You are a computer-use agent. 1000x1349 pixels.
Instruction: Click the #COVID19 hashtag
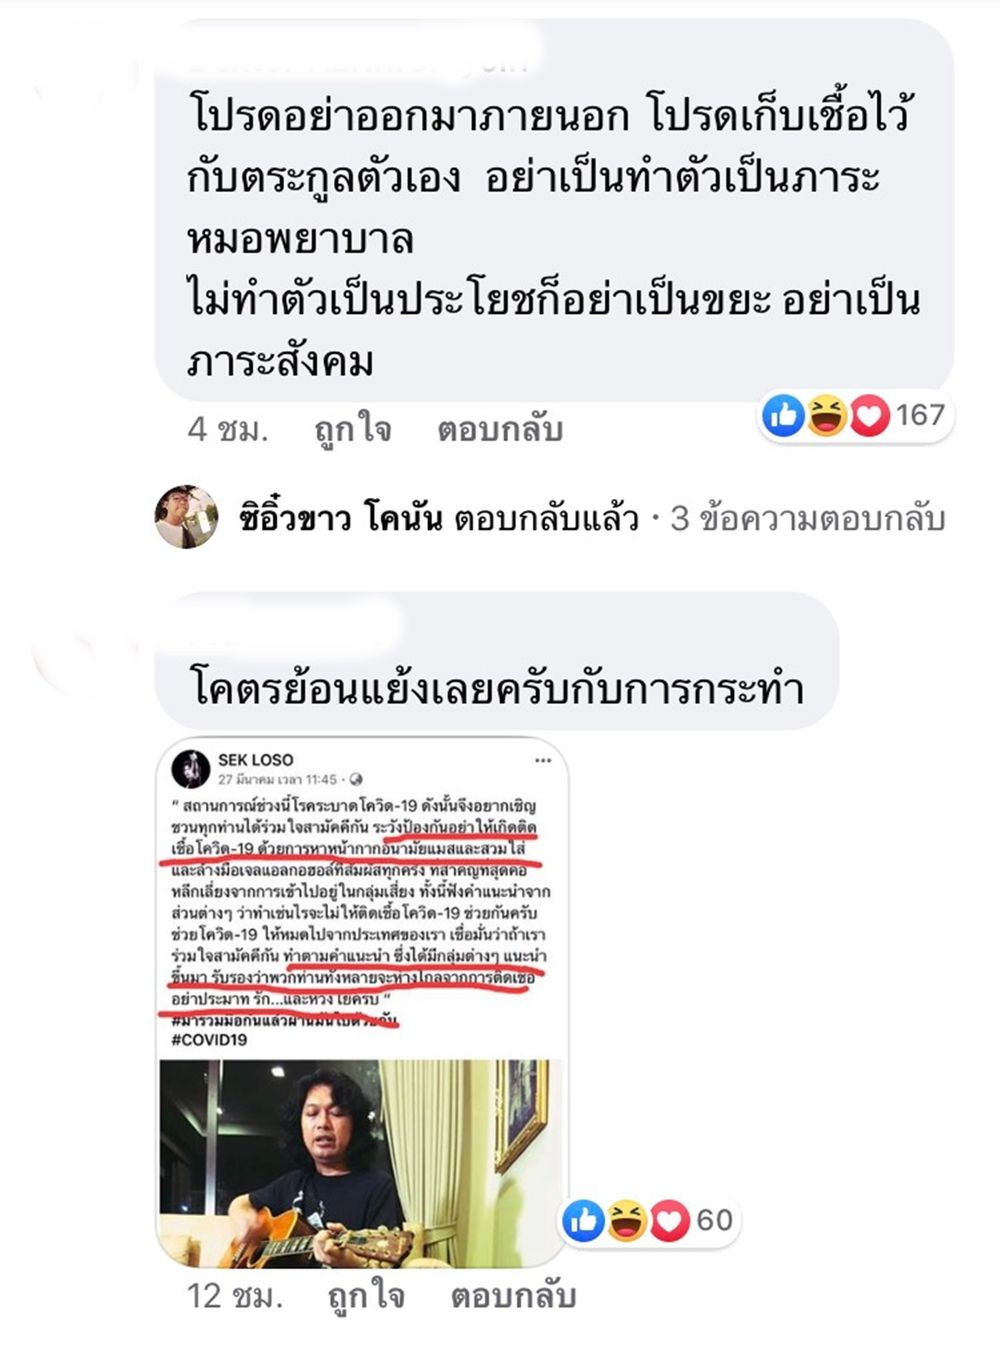(x=209, y=1040)
